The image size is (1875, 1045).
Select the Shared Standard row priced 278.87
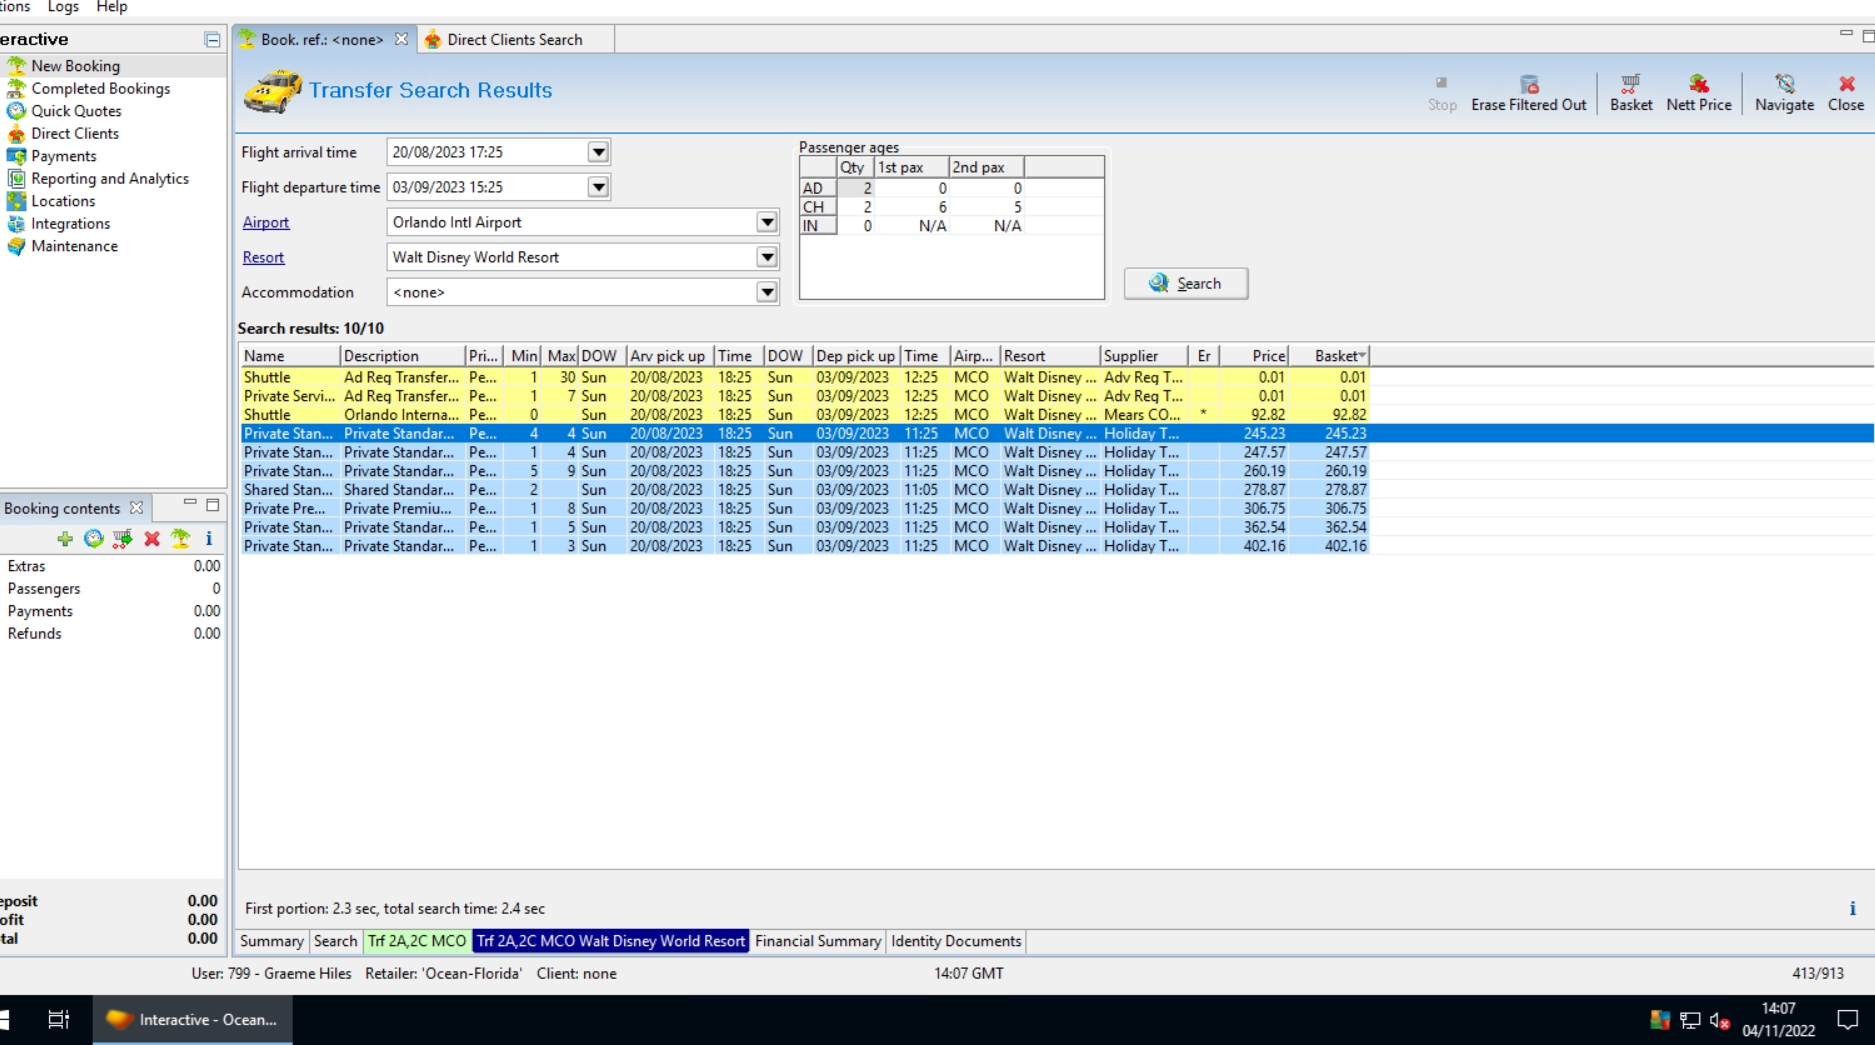tap(804, 490)
